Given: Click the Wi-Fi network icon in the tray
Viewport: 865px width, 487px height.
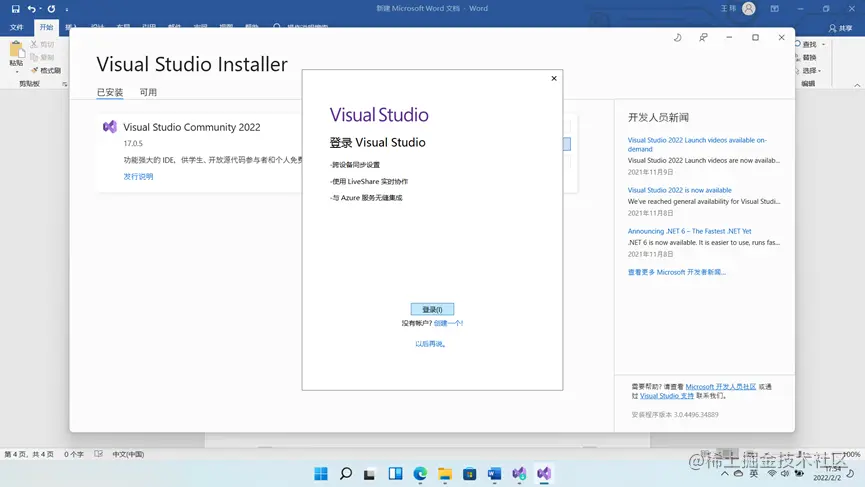Looking at the screenshot, I should 772,473.
